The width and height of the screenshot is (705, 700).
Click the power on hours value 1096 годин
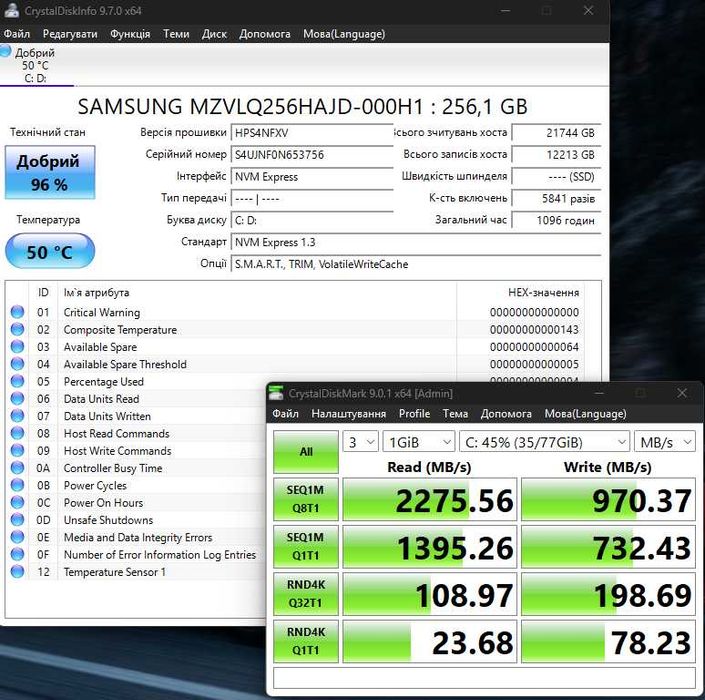click(557, 220)
